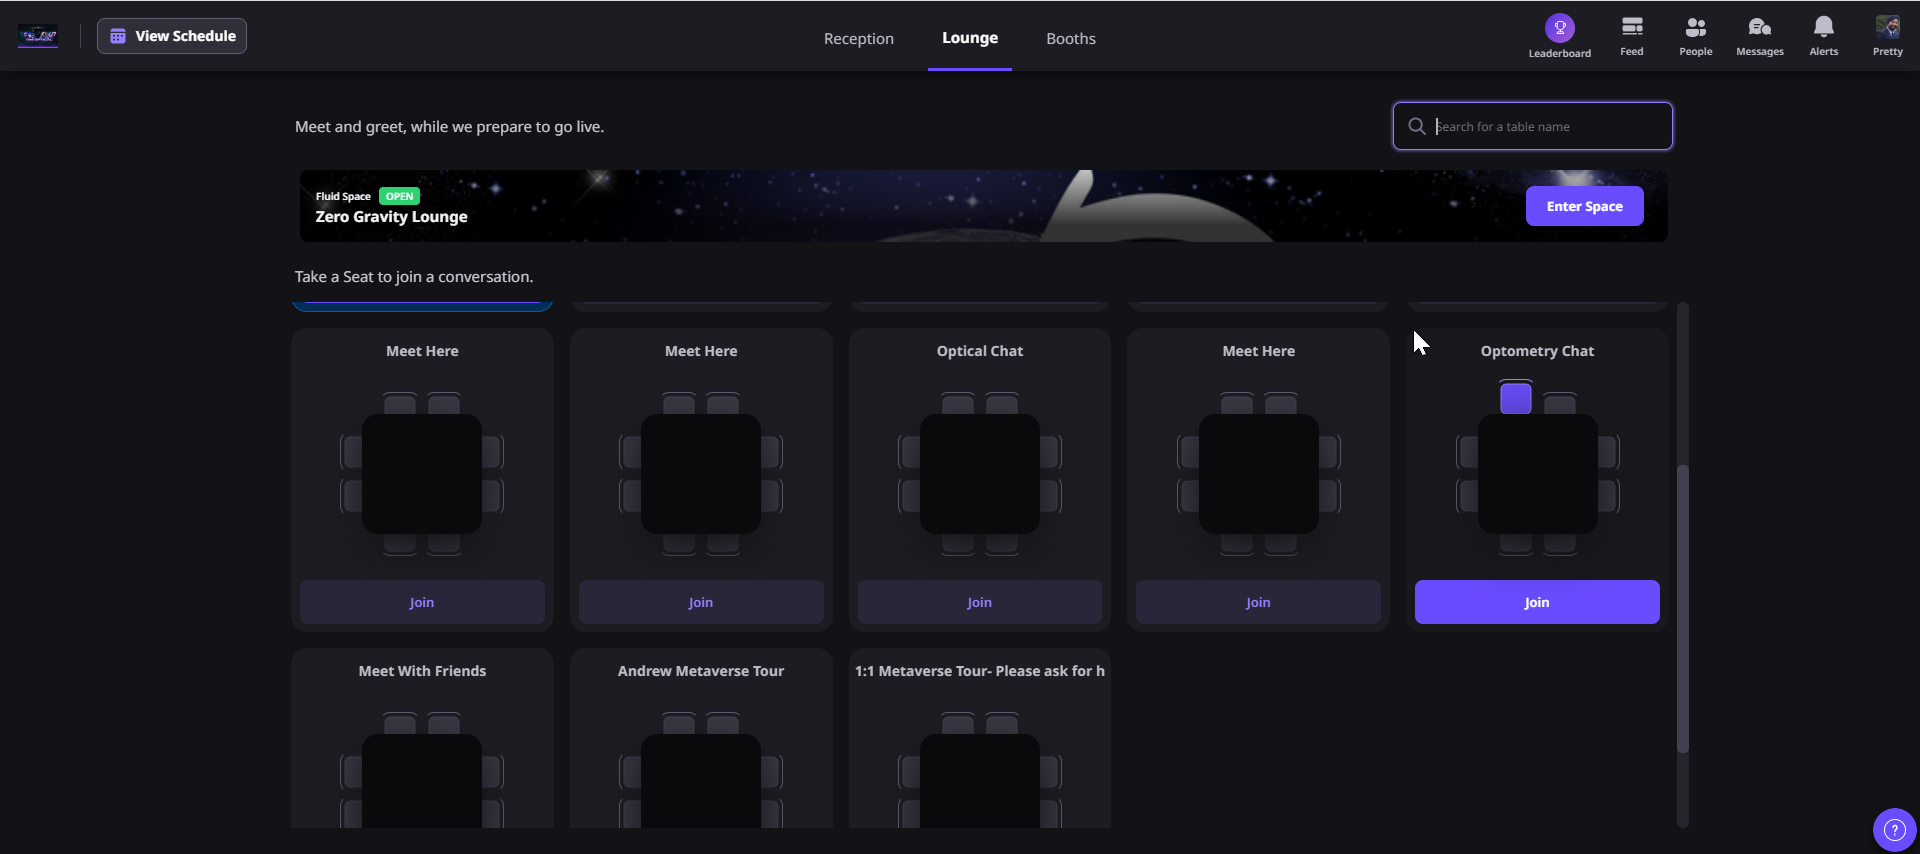1920x854 pixels.
Task: Join the Optometry Chat table
Action: 1537,602
